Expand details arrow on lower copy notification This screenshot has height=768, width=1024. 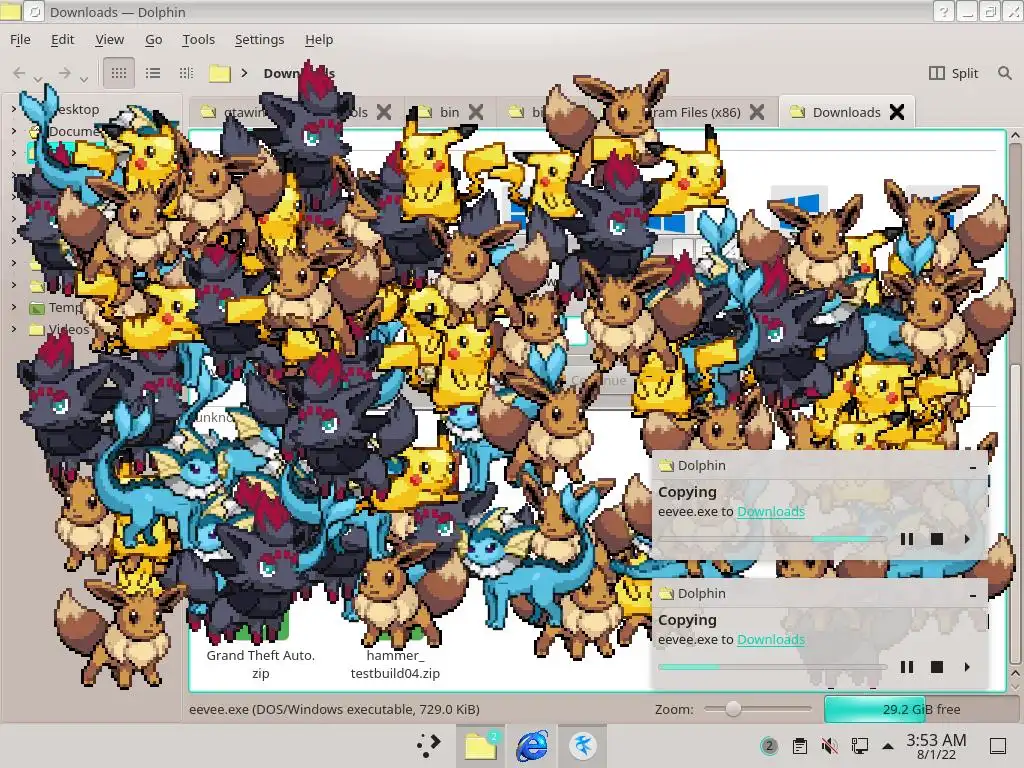coord(967,667)
